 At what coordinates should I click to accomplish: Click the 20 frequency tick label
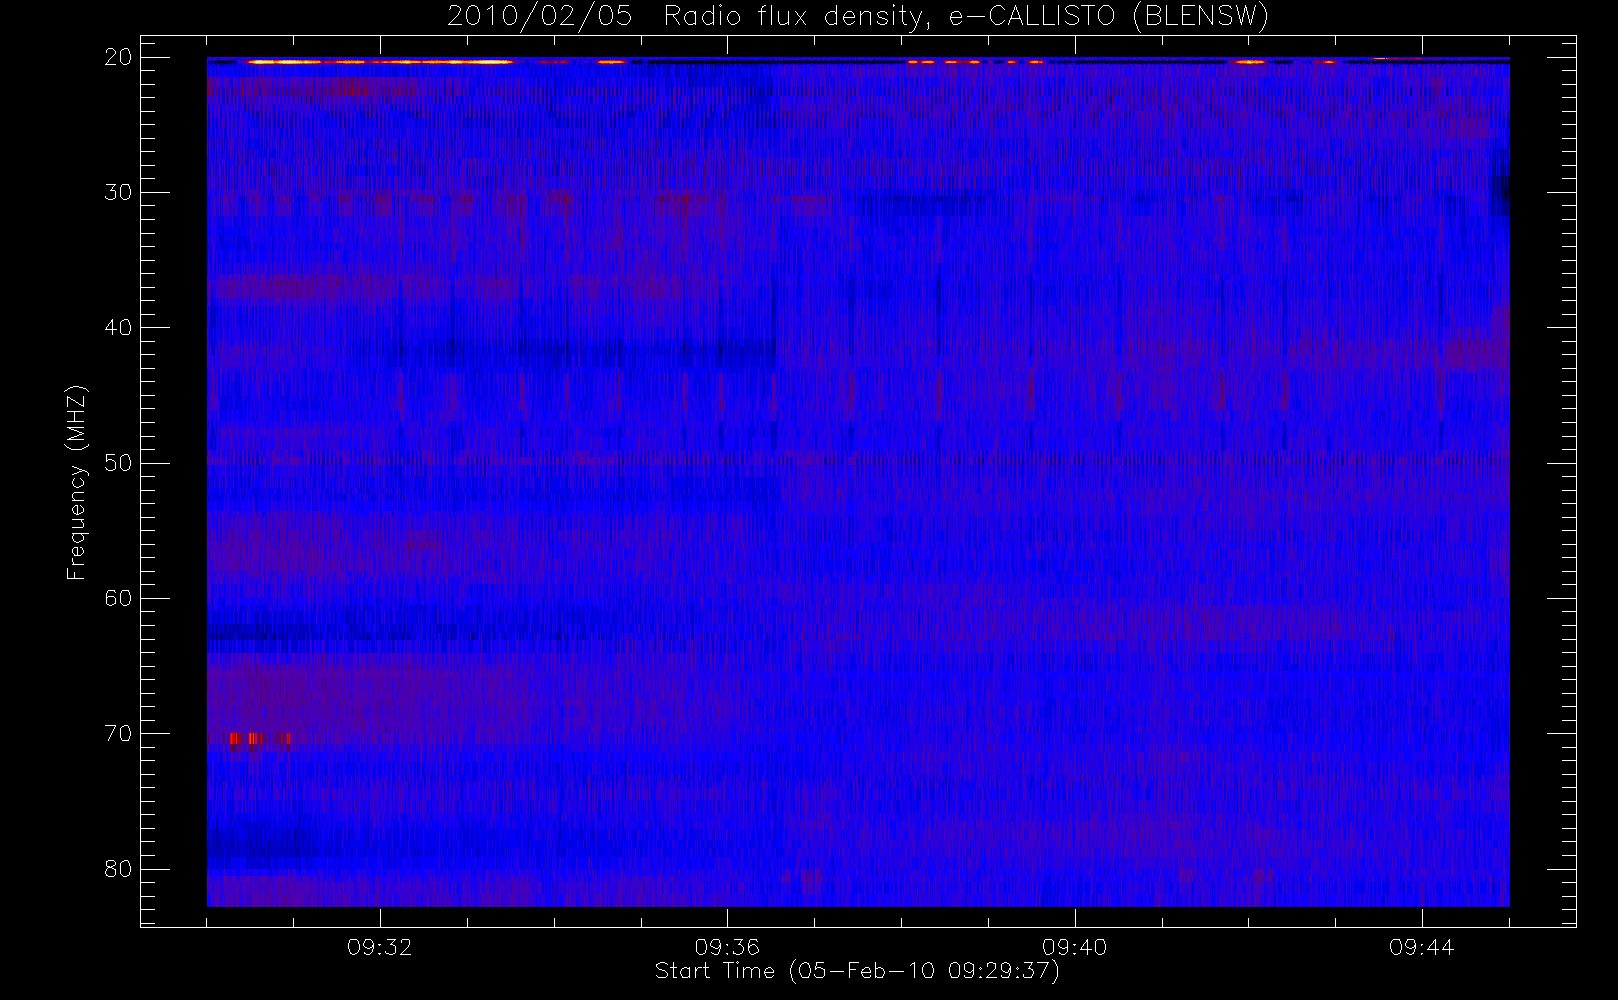click(x=118, y=57)
